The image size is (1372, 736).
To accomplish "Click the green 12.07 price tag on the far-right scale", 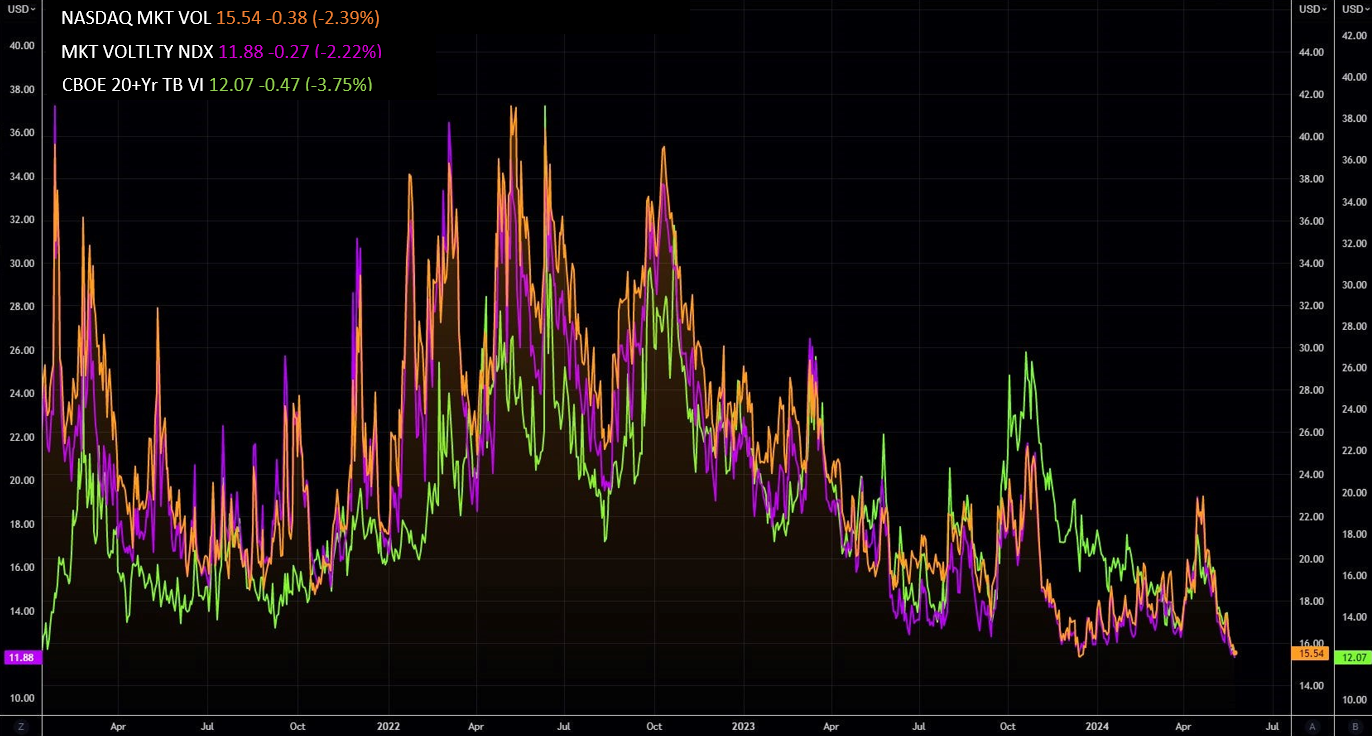I will click(1354, 657).
